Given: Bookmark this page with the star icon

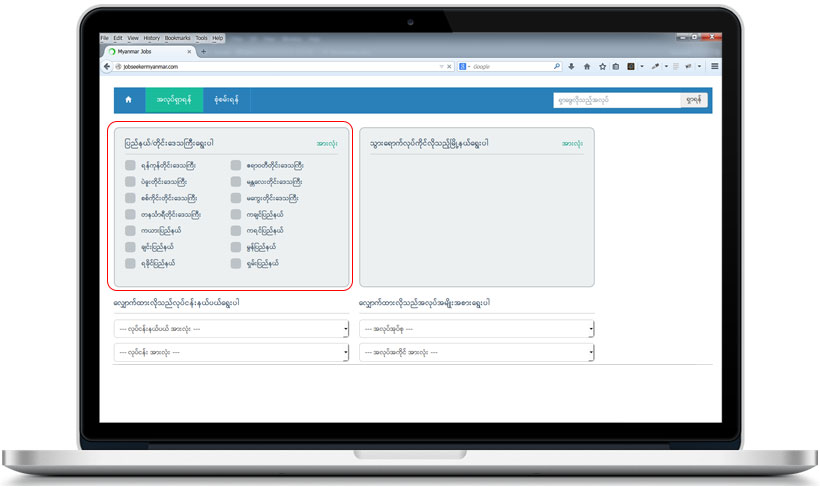Looking at the screenshot, I should click(x=602, y=66).
